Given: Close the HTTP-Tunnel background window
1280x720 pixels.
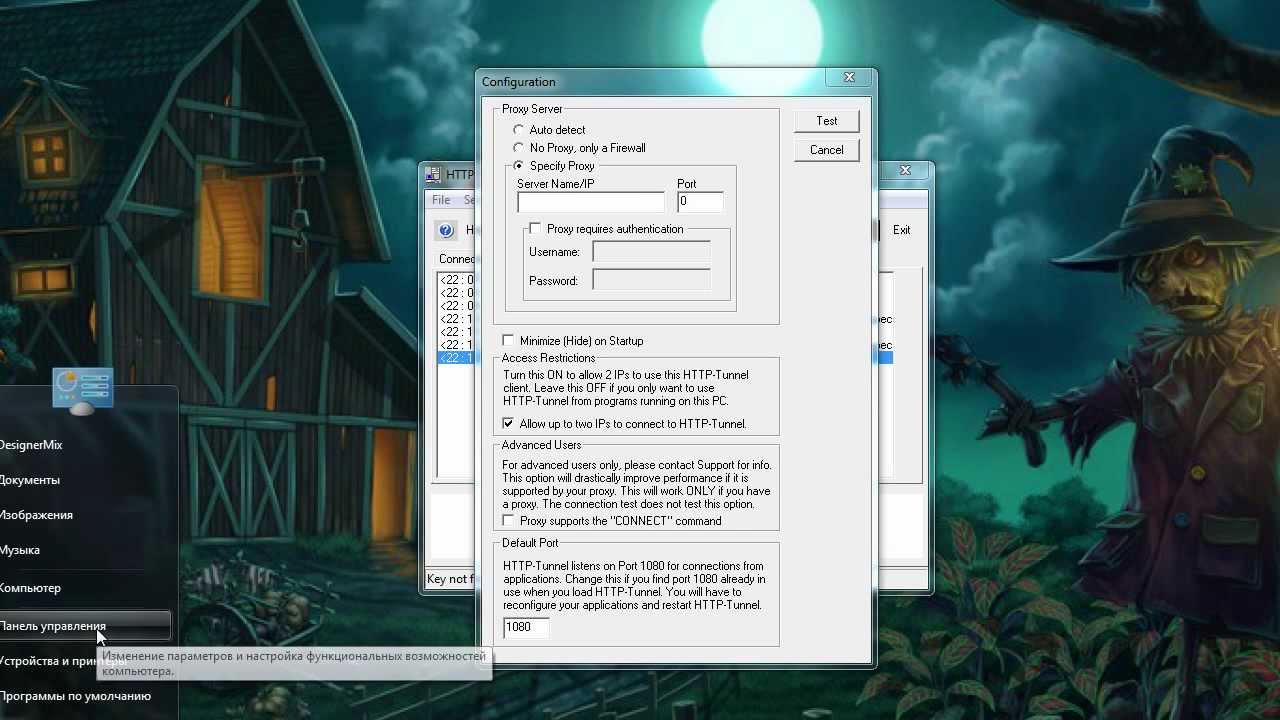Looking at the screenshot, I should [905, 172].
